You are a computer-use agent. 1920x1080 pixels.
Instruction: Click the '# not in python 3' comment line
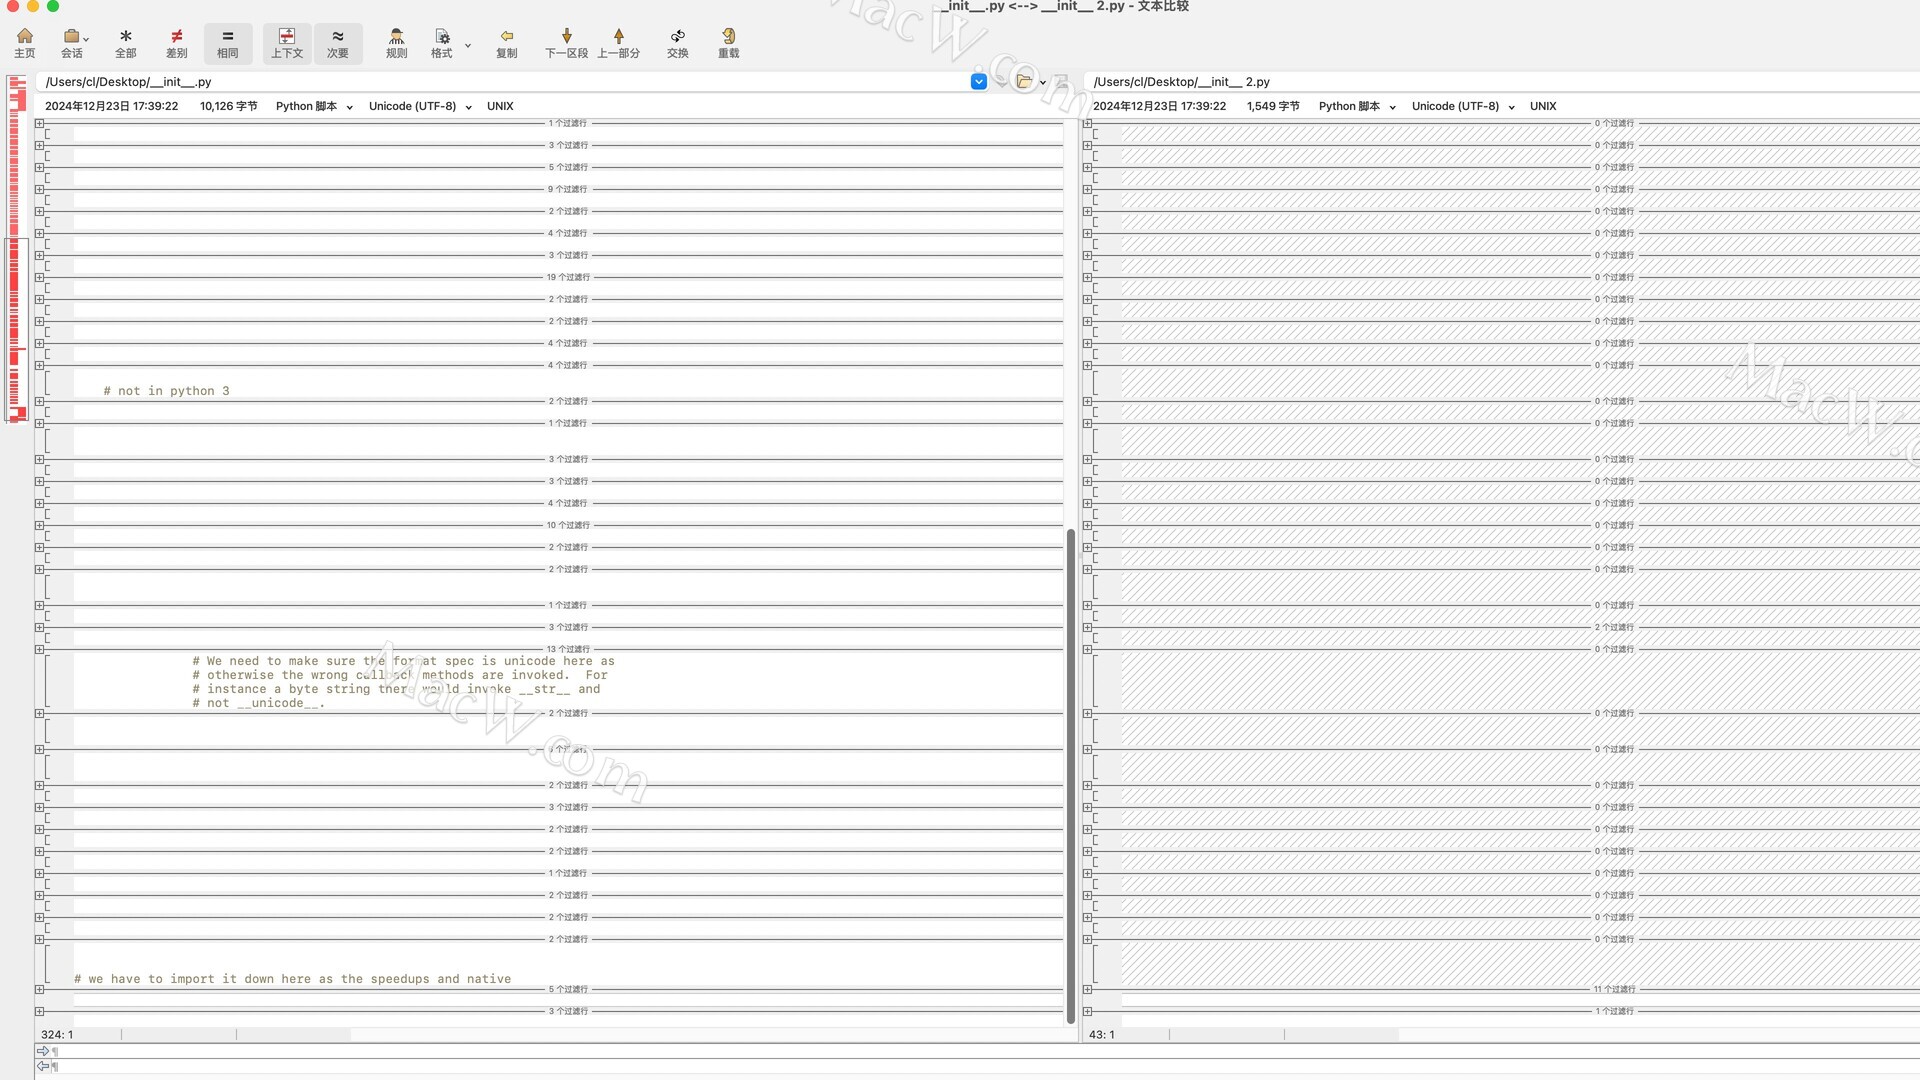[166, 391]
